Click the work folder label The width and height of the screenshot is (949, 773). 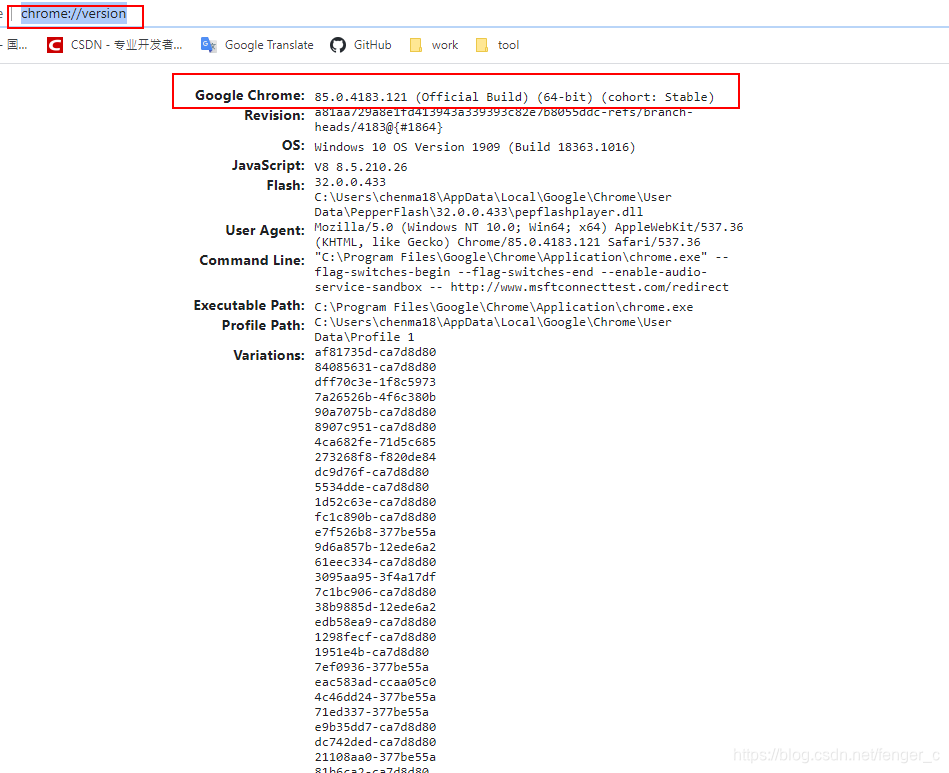445,45
